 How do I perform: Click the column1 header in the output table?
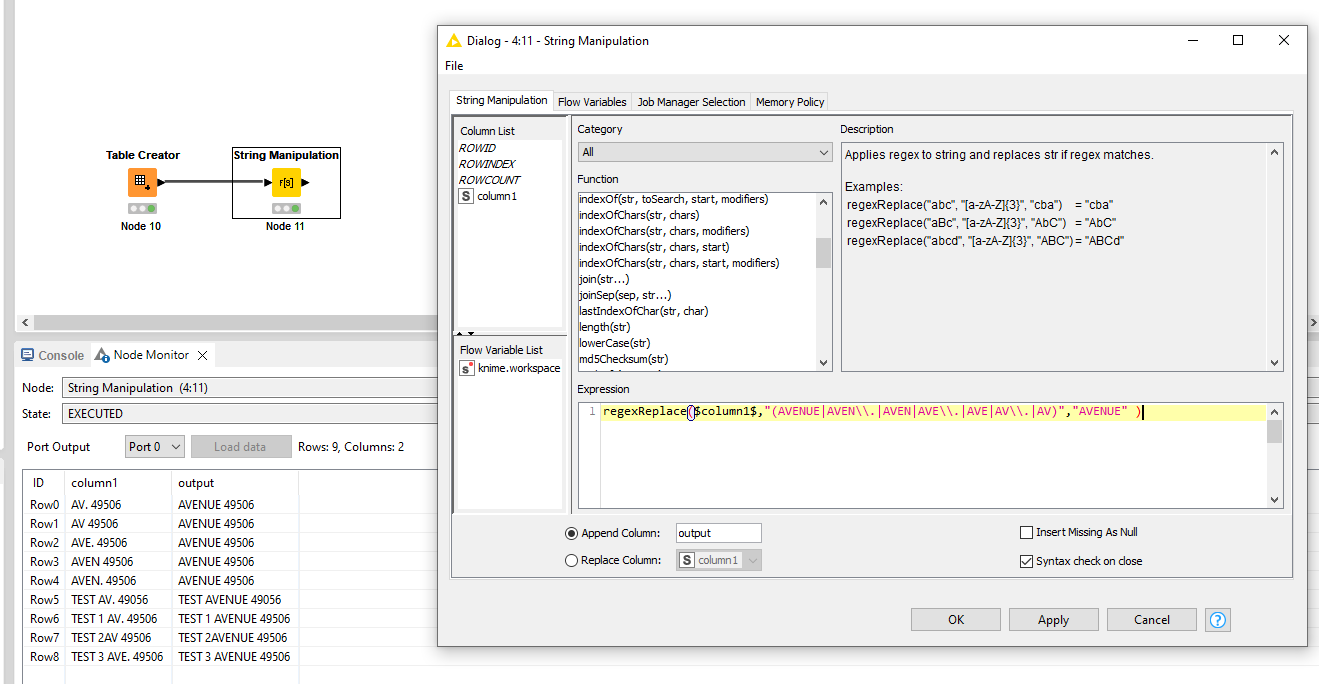pos(118,483)
